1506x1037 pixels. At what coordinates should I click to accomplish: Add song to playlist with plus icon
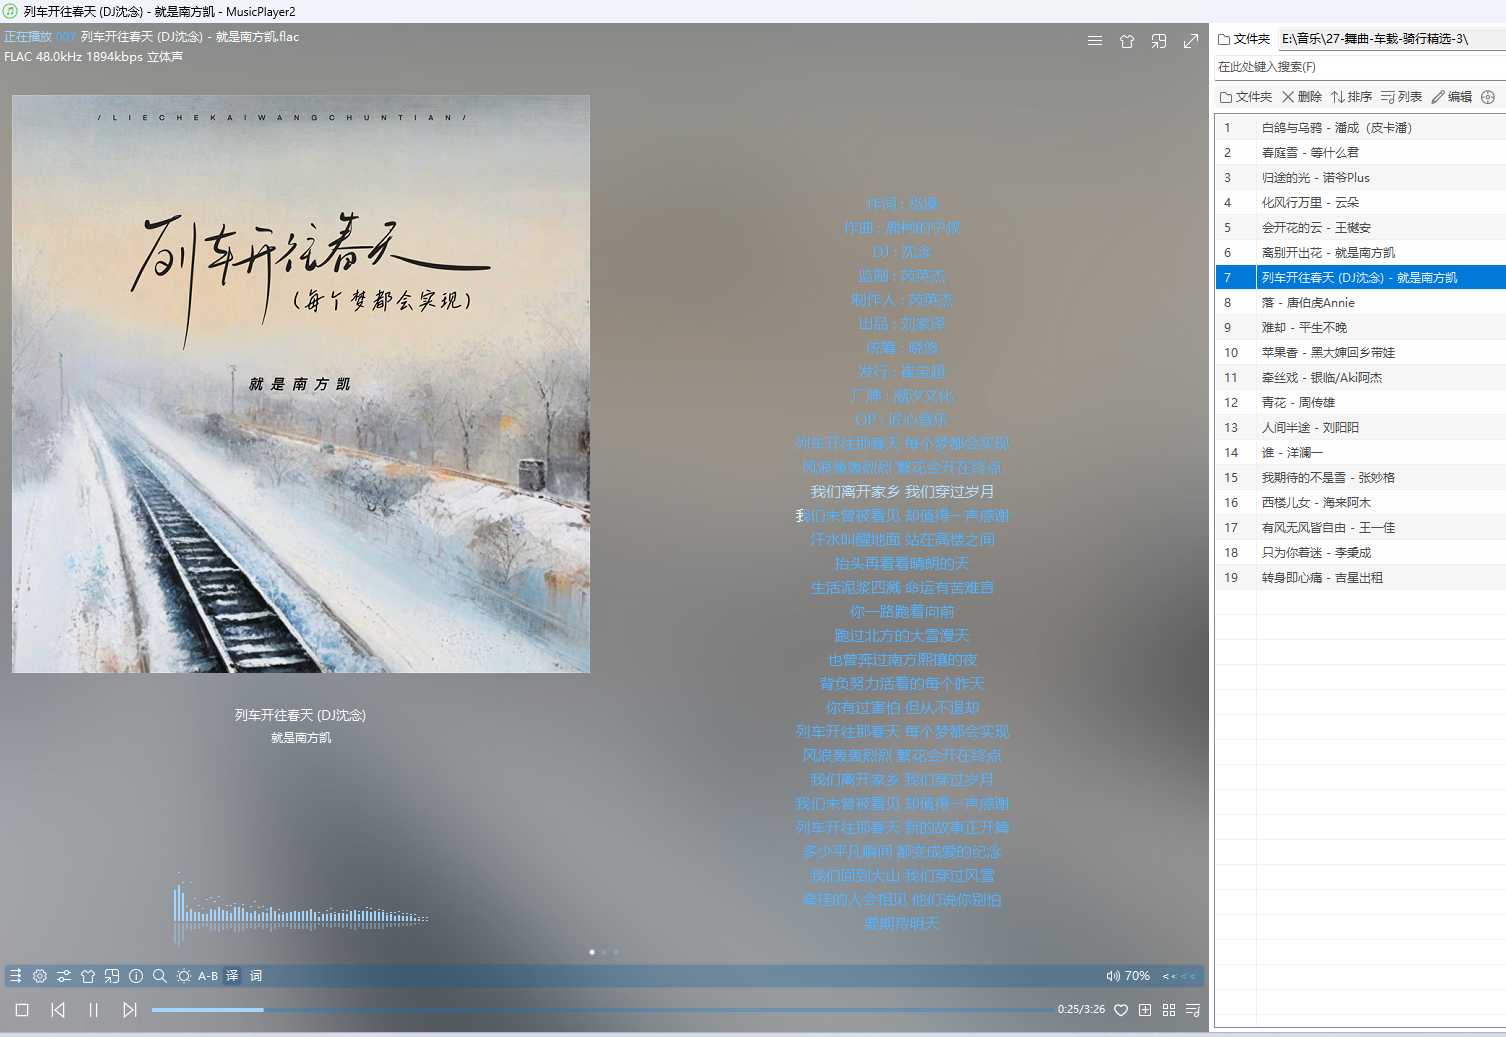click(x=1145, y=1010)
